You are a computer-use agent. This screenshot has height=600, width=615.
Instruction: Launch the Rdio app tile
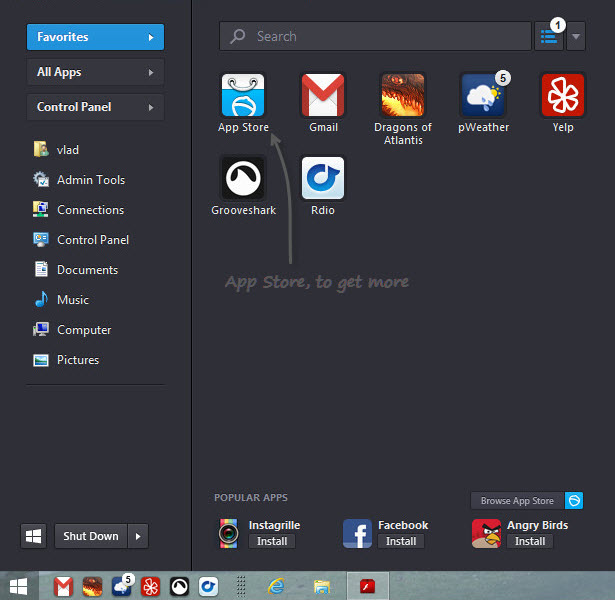(323, 178)
